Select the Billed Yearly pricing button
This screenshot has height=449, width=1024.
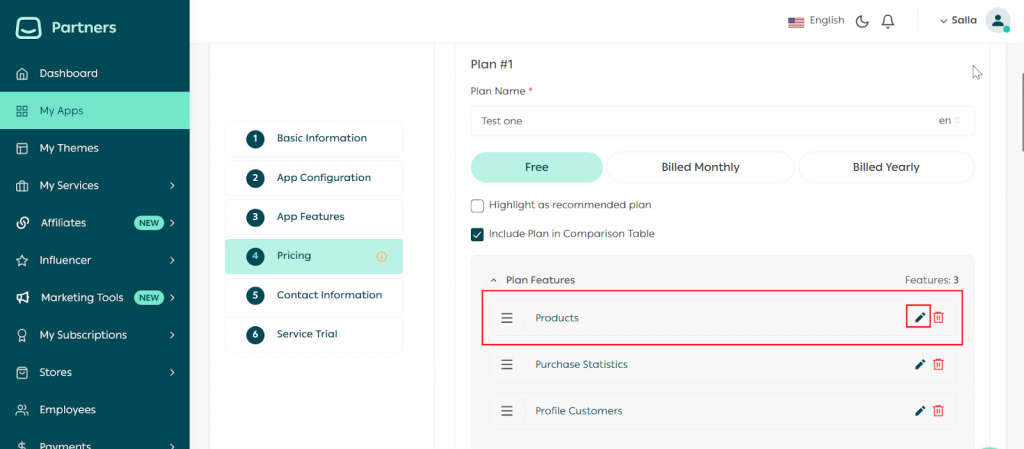[885, 167]
